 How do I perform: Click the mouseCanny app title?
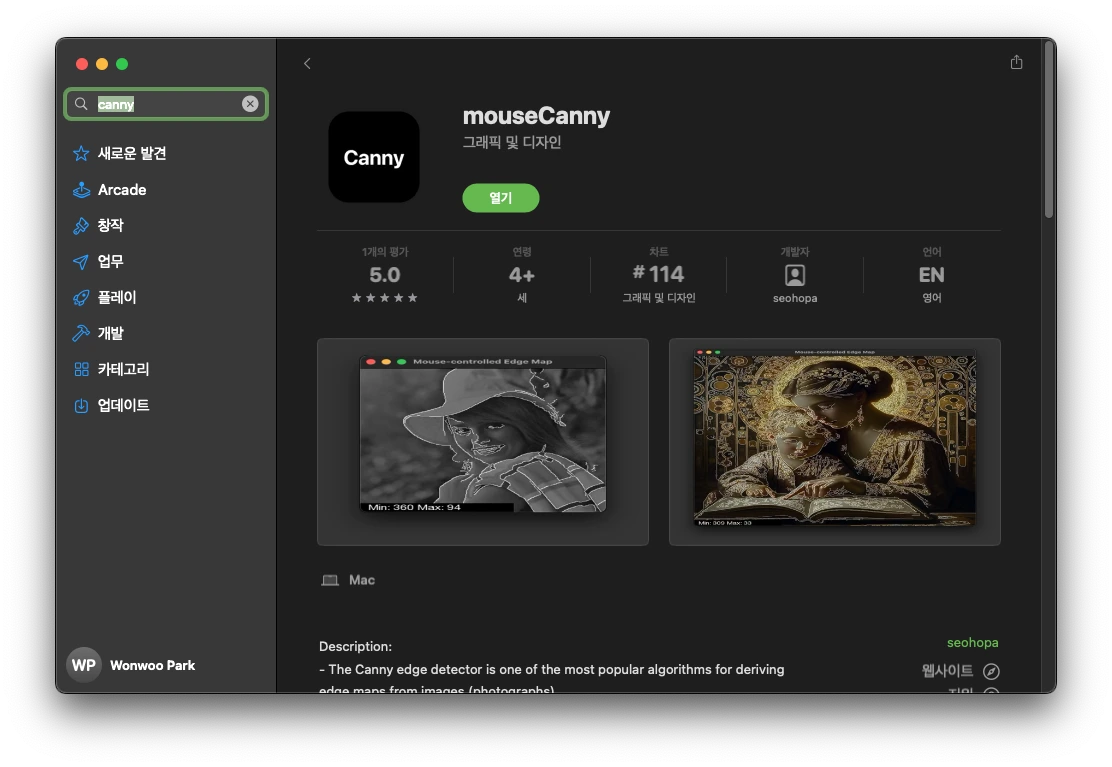(x=536, y=116)
